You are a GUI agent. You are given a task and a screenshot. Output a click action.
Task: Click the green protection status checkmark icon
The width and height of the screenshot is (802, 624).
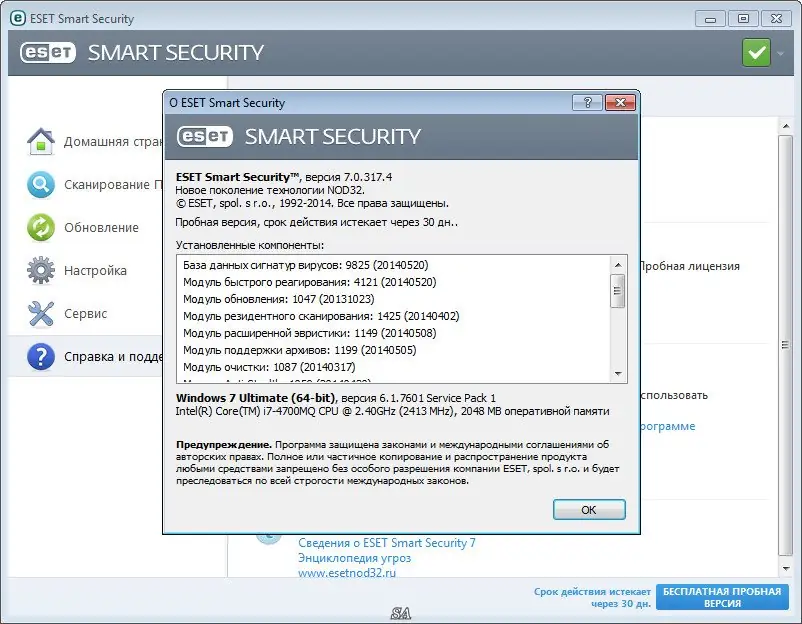[x=755, y=53]
